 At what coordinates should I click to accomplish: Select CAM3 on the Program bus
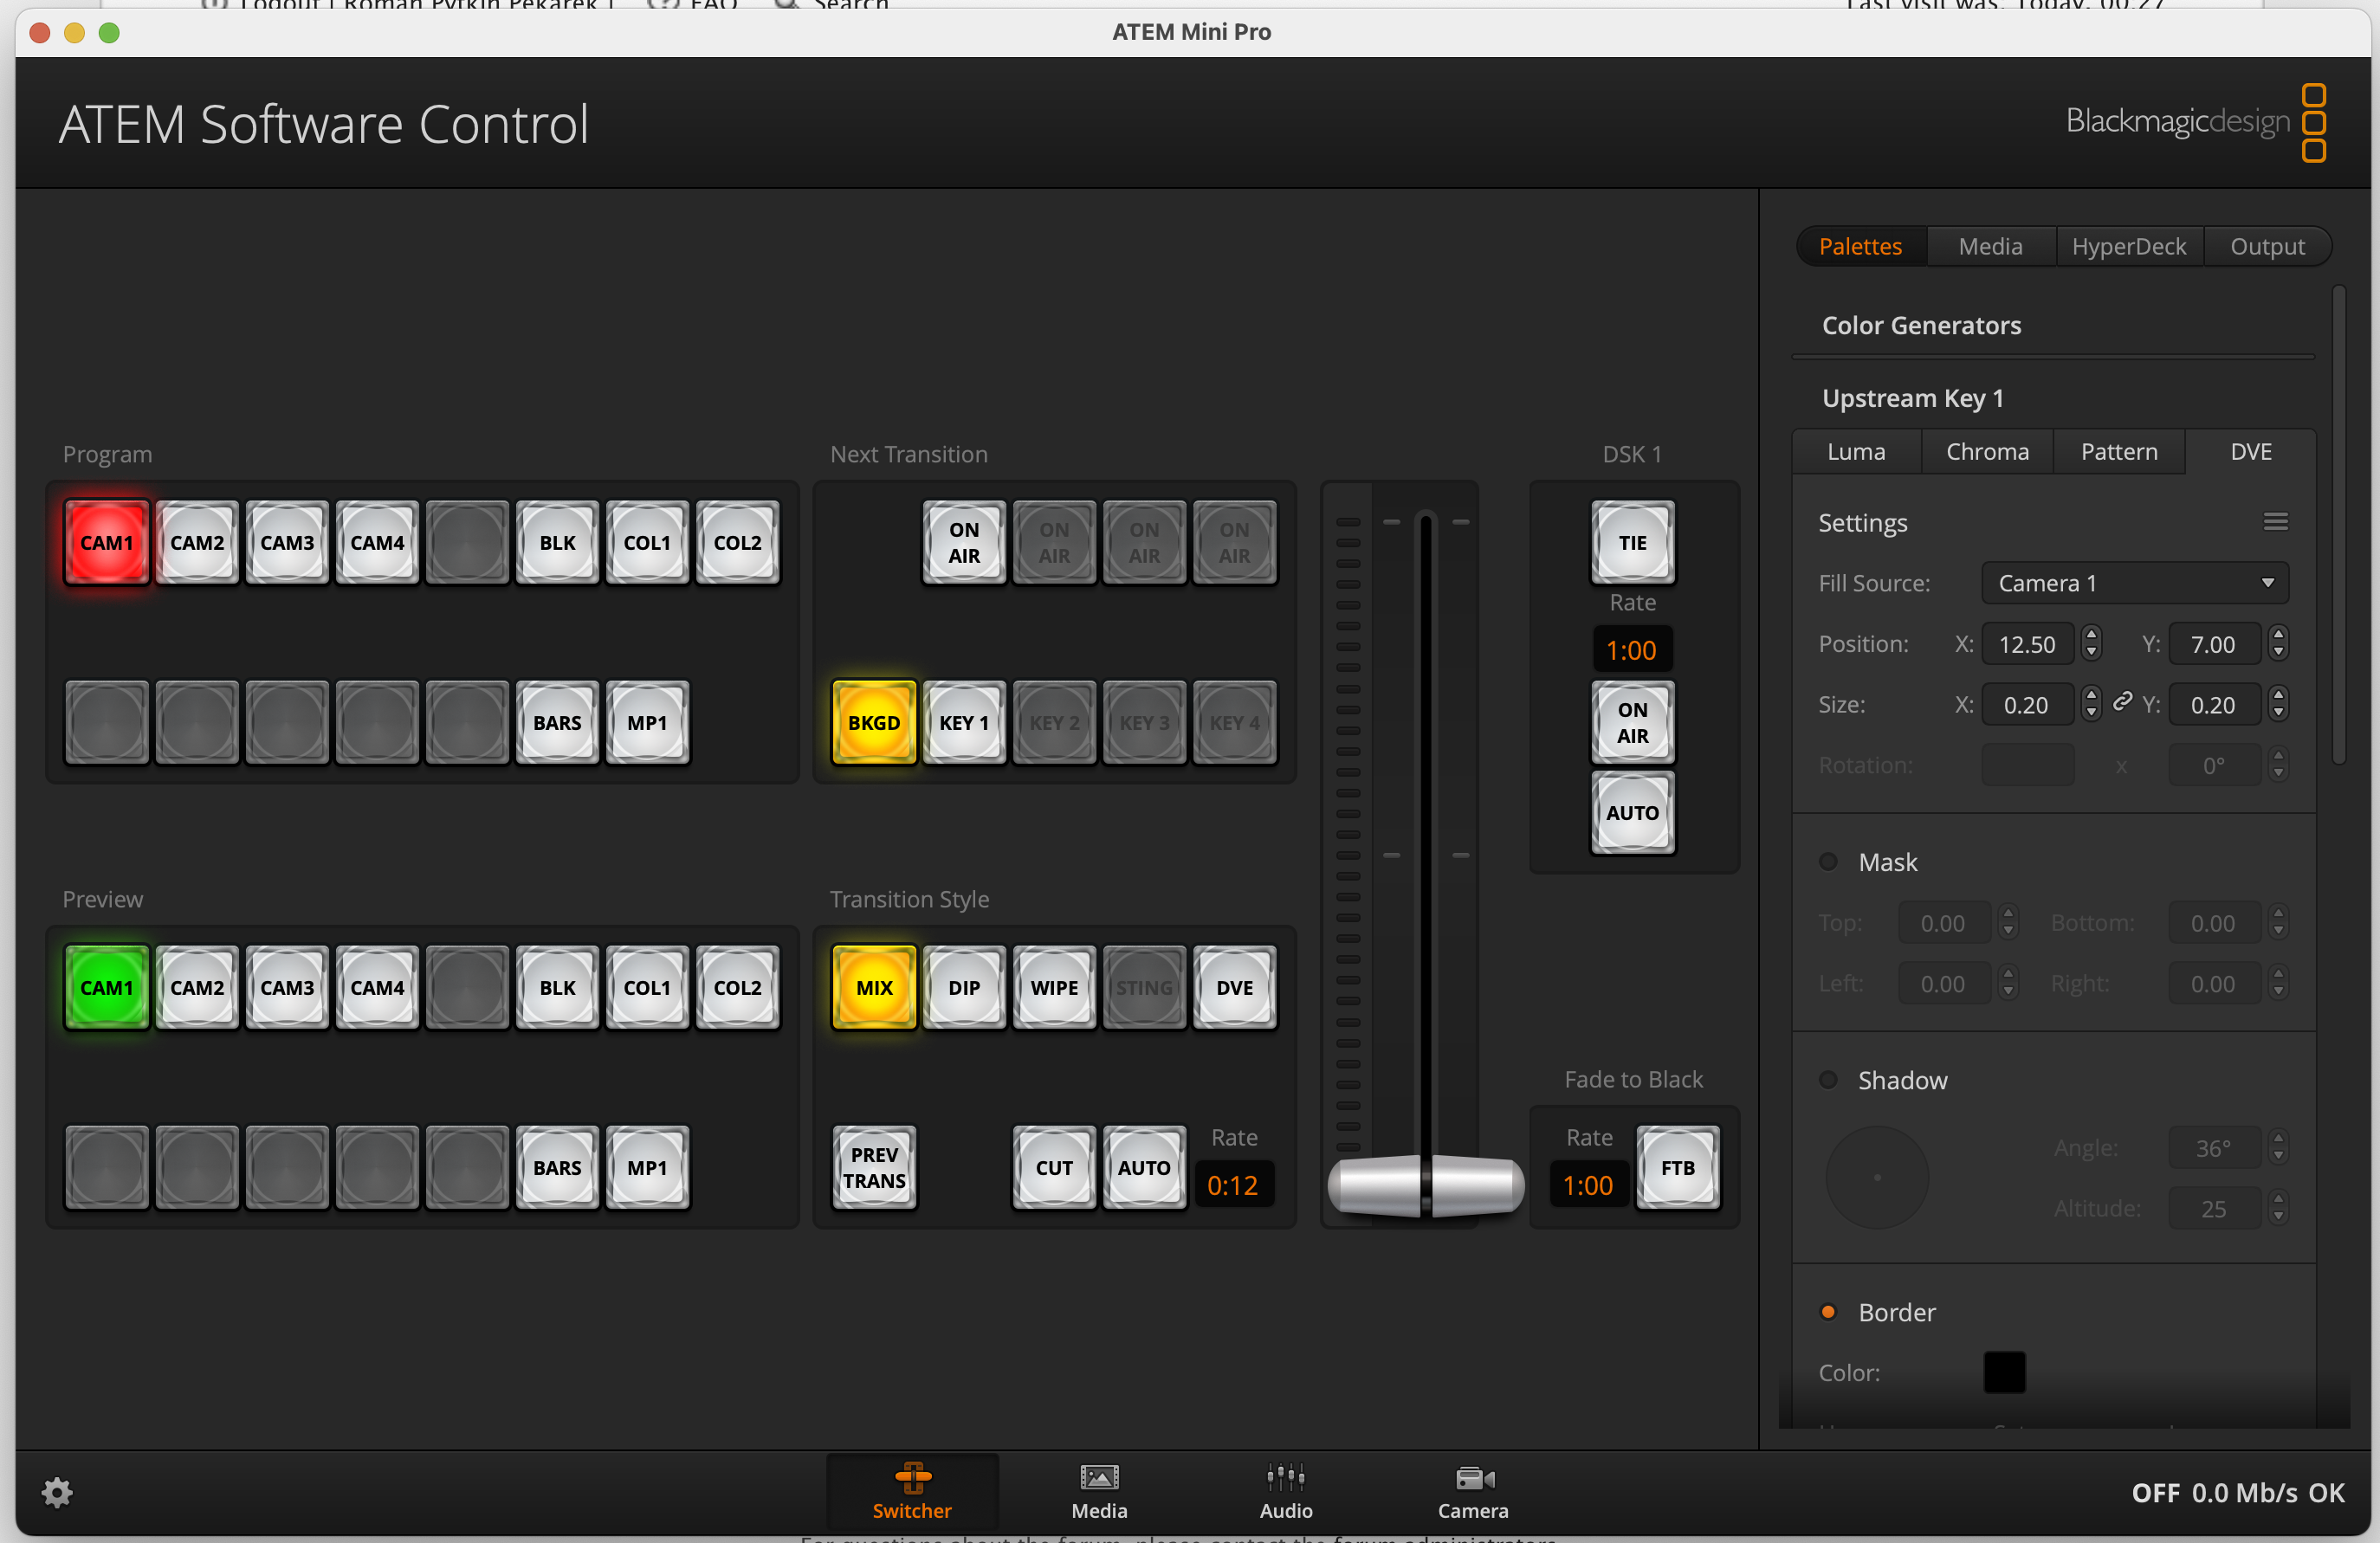[x=287, y=543]
